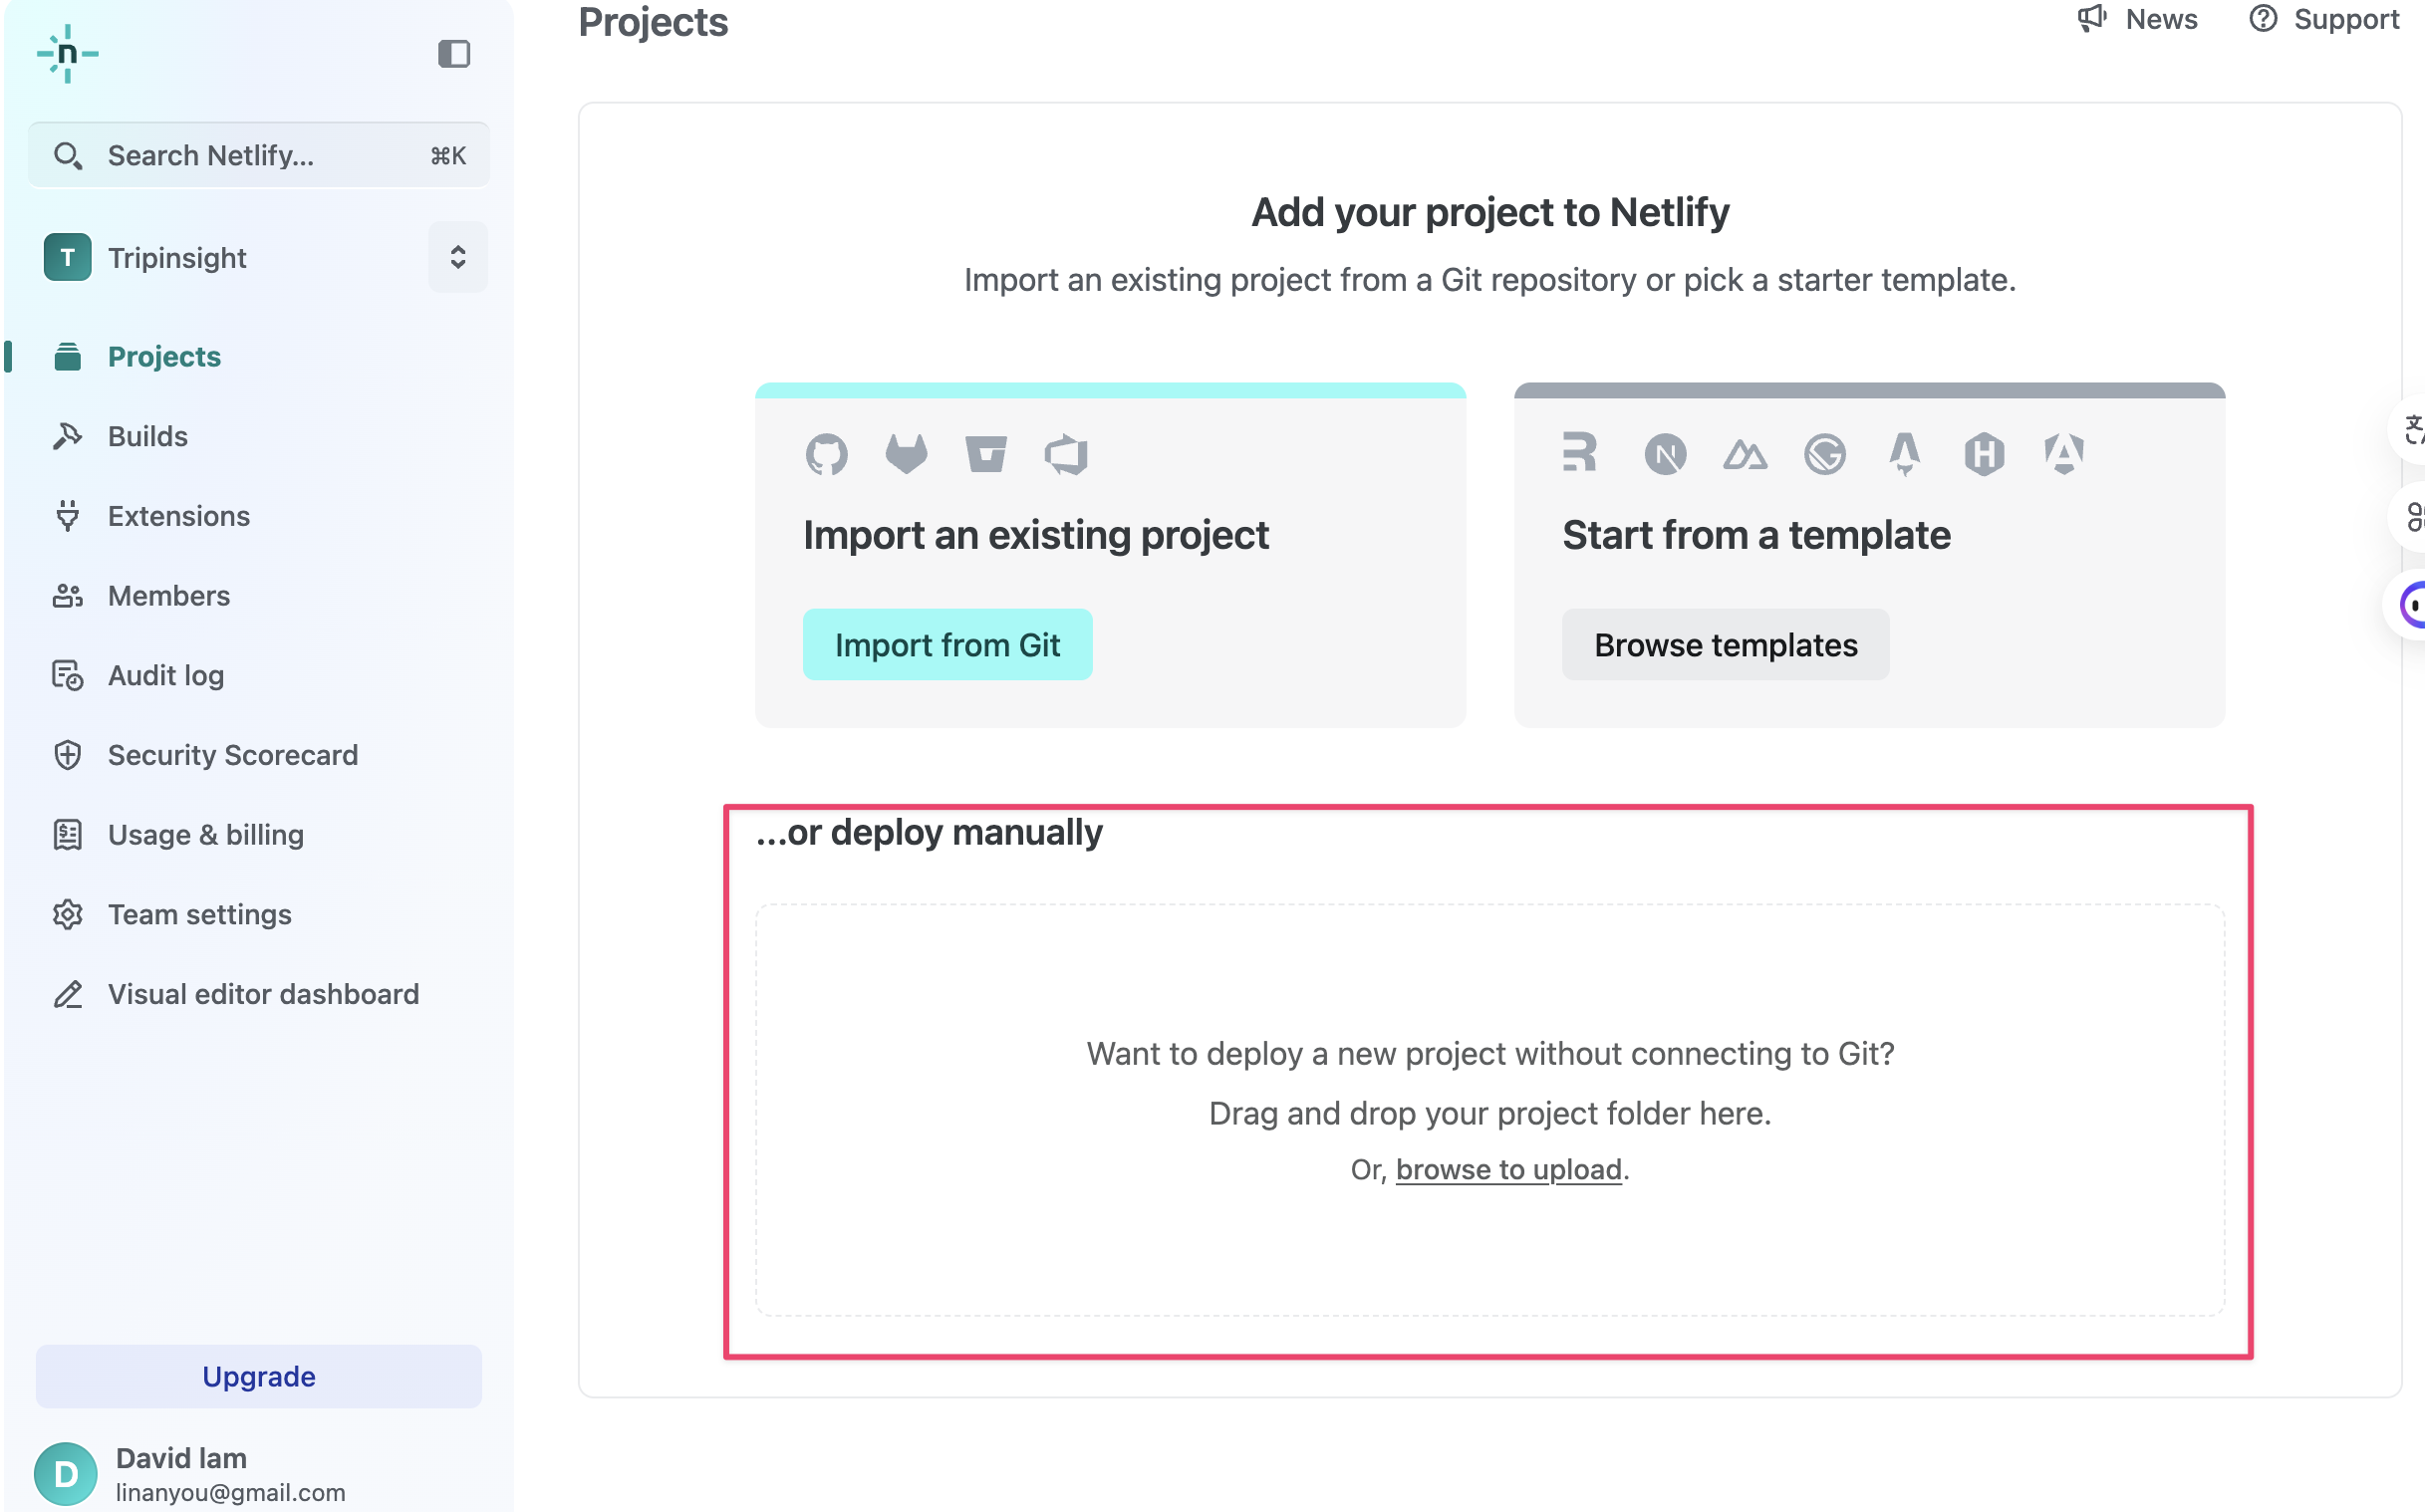The image size is (2425, 1512).
Task: Open the Audit log
Action: pos(165,676)
